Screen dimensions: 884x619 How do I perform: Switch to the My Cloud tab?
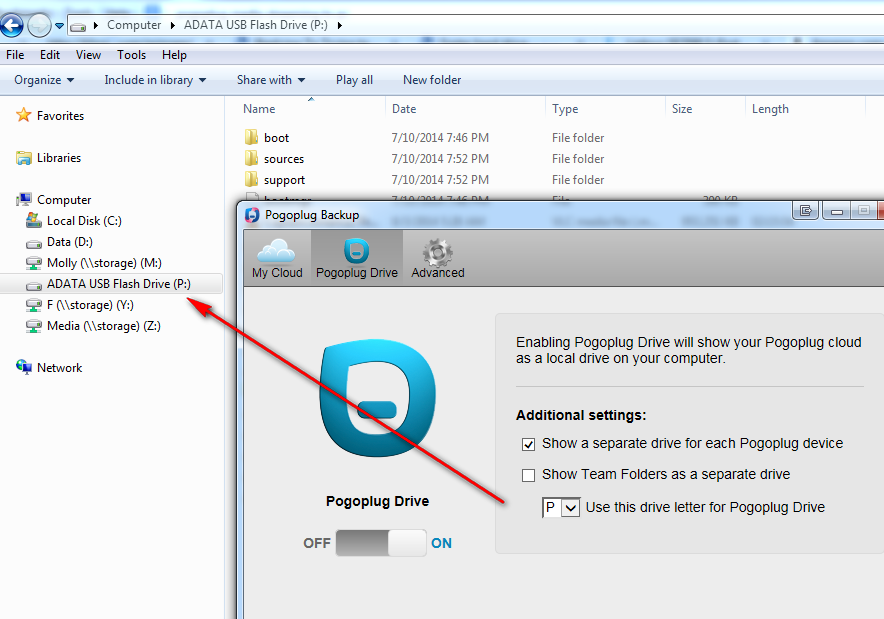pyautogui.click(x=277, y=258)
